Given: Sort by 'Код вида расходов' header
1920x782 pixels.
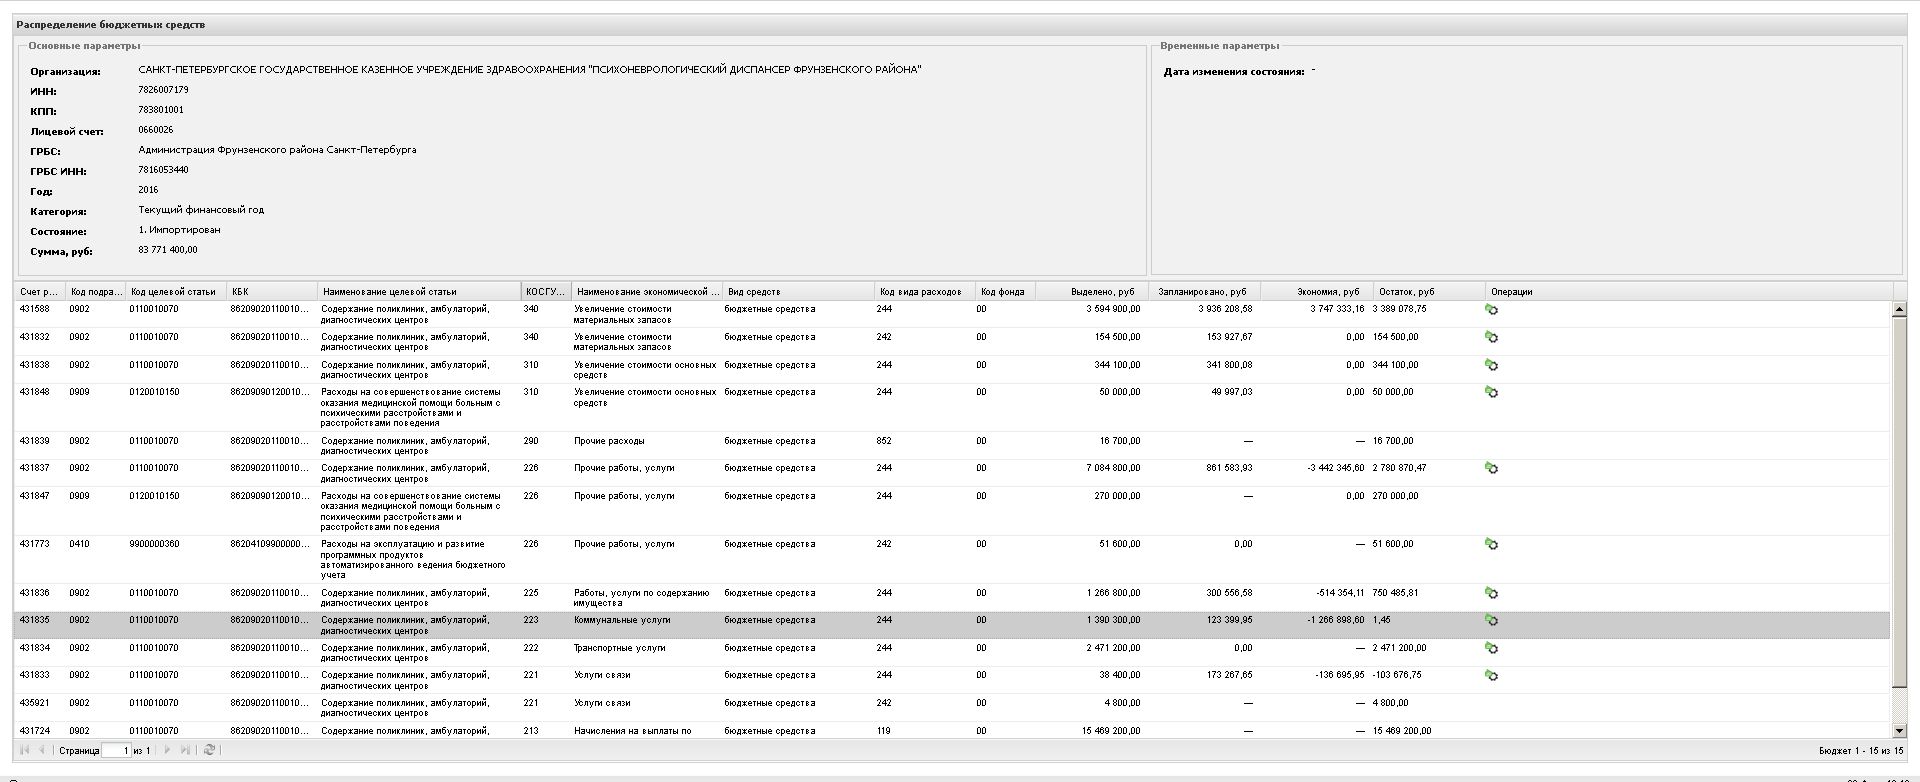Looking at the screenshot, I should [924, 292].
